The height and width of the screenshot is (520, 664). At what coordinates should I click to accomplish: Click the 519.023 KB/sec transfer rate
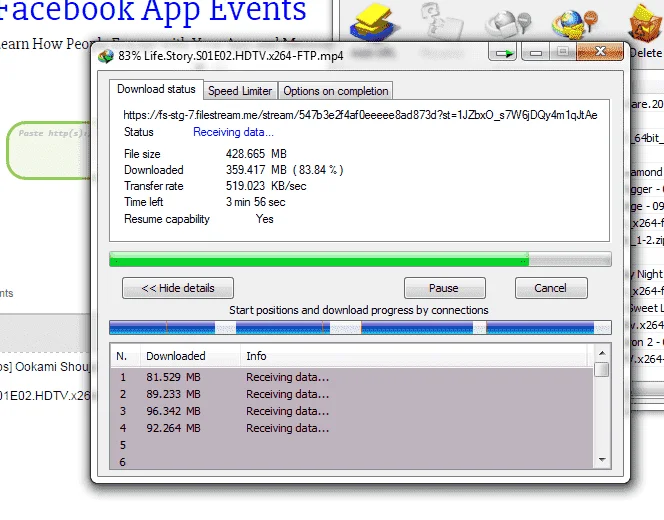pyautogui.click(x=266, y=186)
